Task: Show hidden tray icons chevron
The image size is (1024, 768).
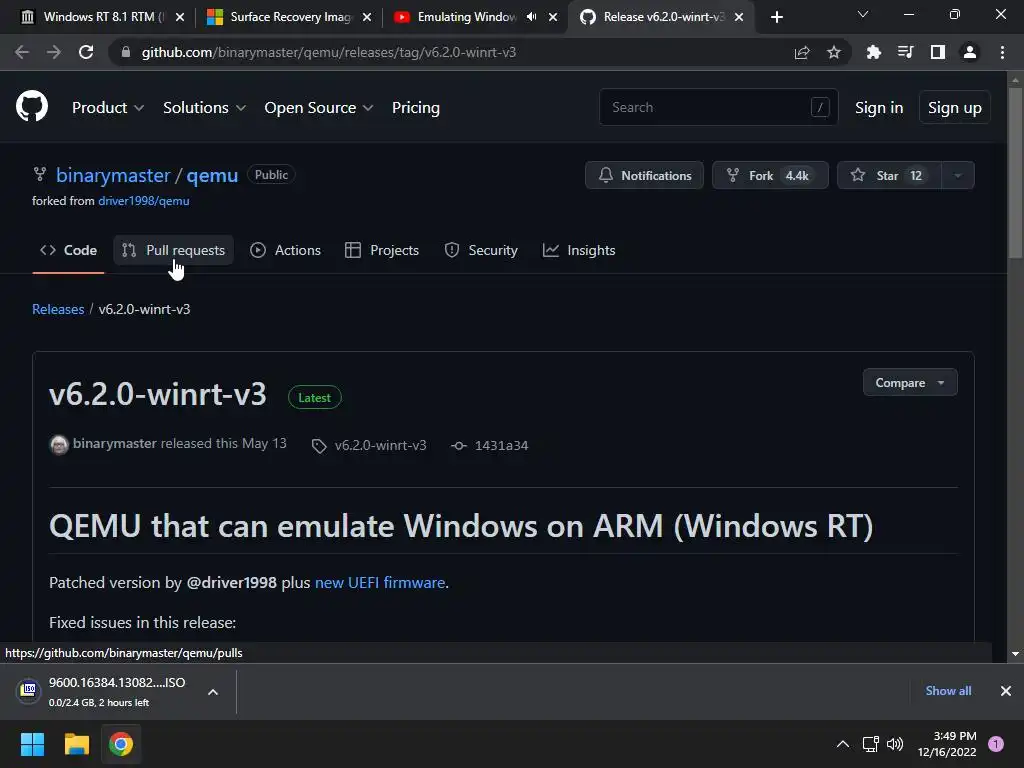Action: click(x=842, y=744)
